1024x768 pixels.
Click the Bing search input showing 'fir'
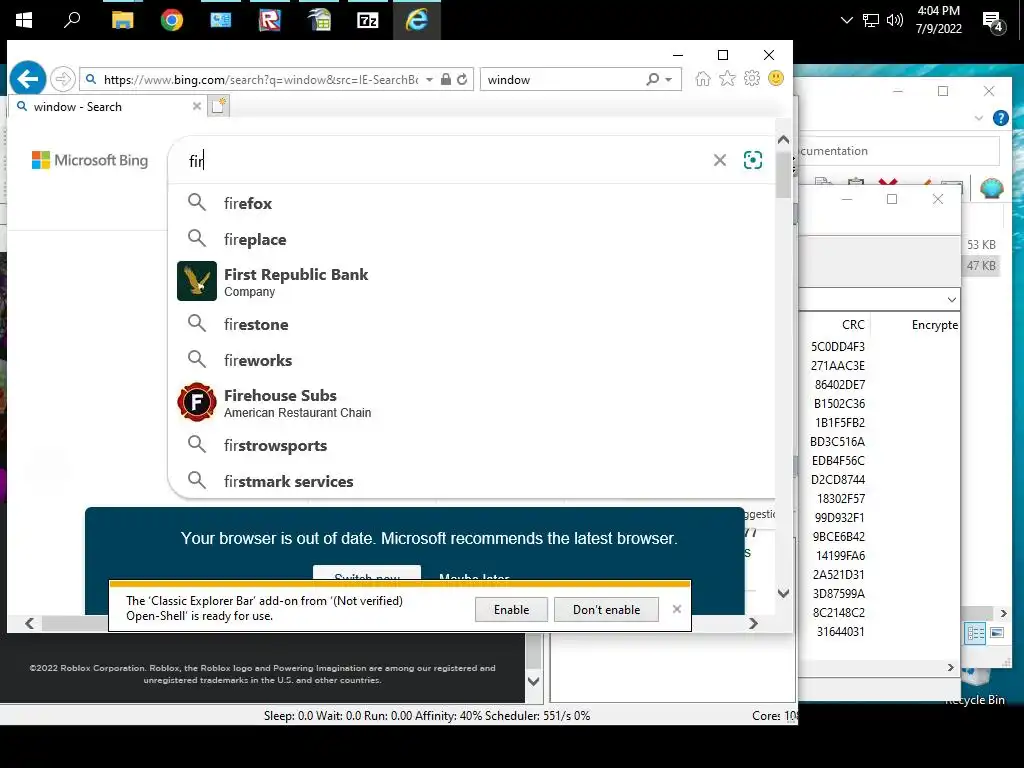pos(444,160)
